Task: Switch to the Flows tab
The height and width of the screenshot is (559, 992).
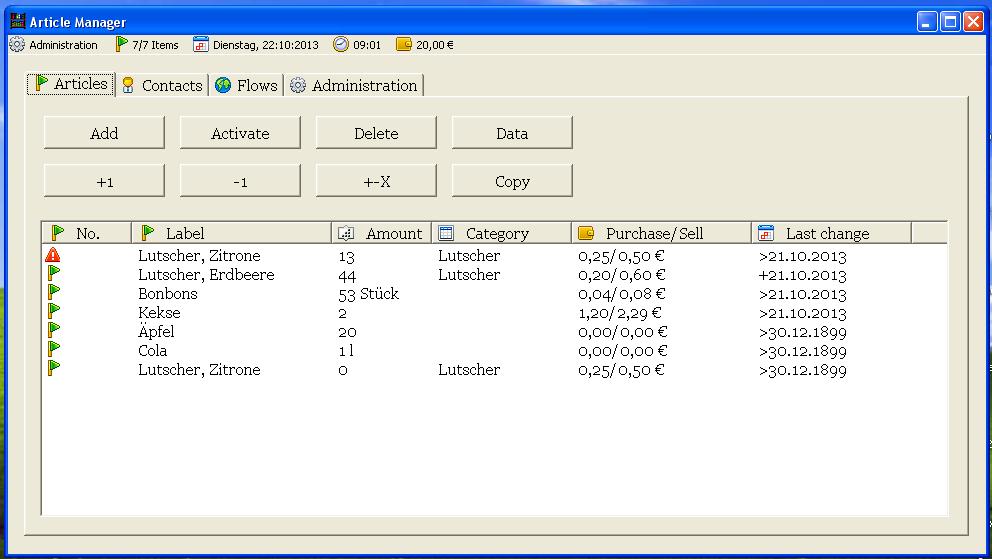Action: click(246, 85)
